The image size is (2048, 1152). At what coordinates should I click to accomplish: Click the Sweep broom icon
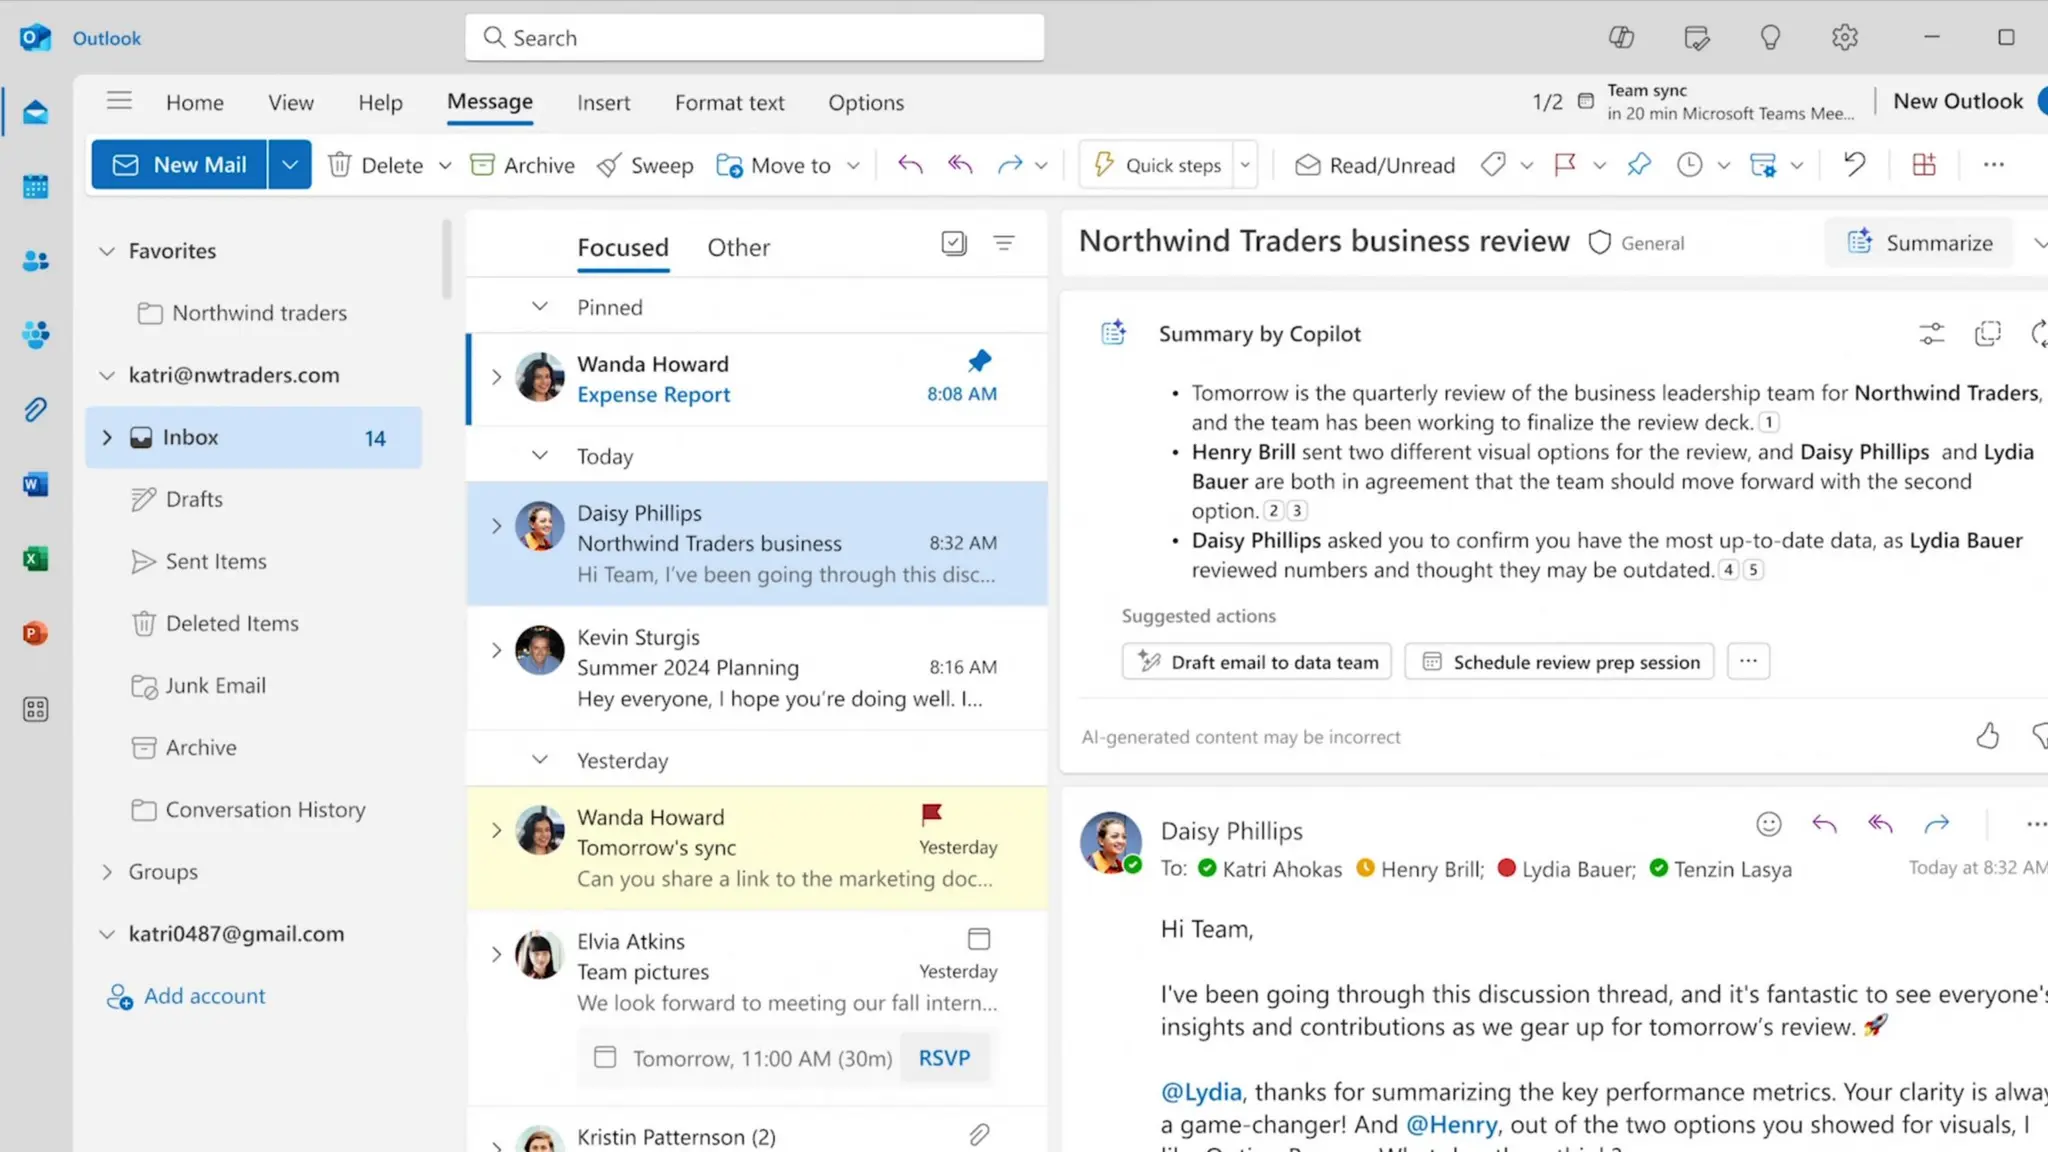(x=609, y=165)
